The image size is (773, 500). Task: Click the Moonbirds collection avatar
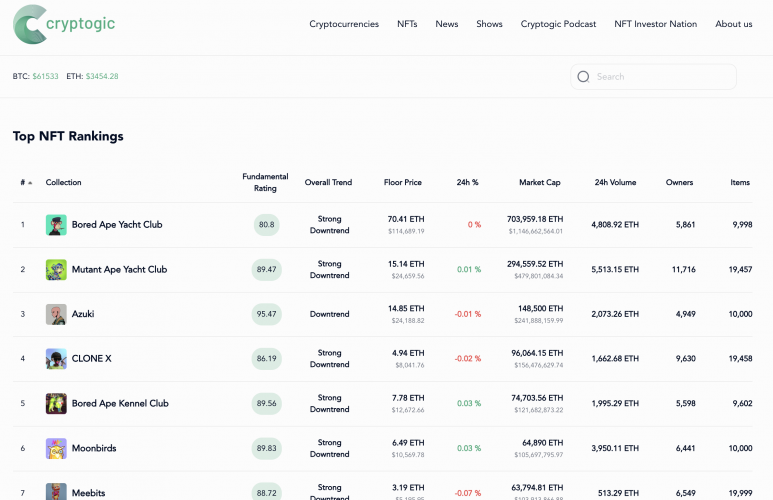tap(56, 448)
